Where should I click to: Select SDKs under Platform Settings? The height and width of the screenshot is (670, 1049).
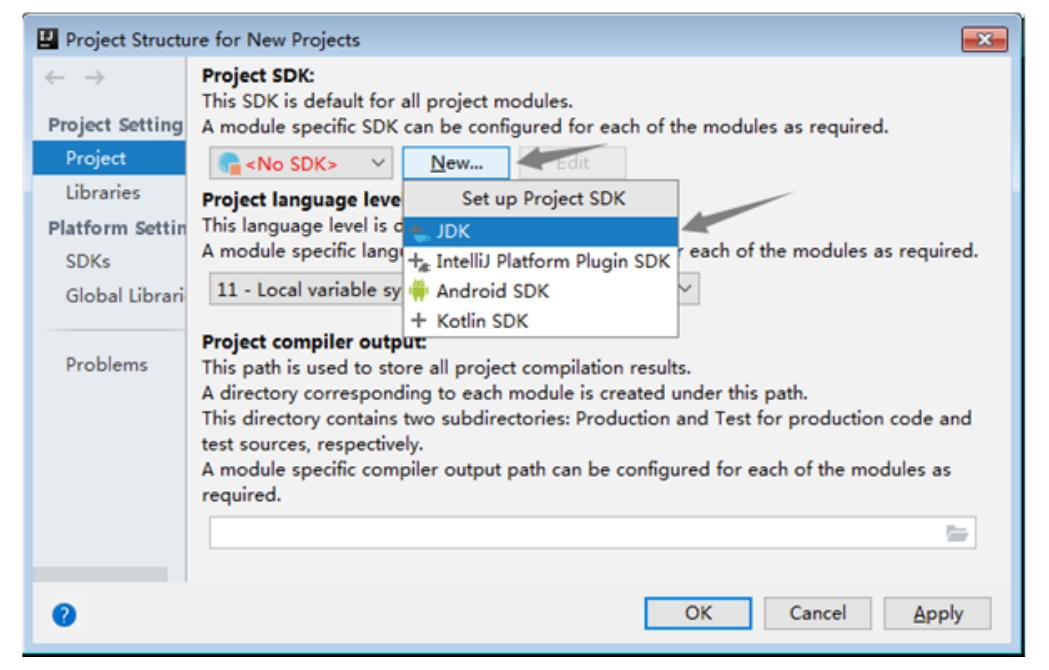[x=88, y=261]
